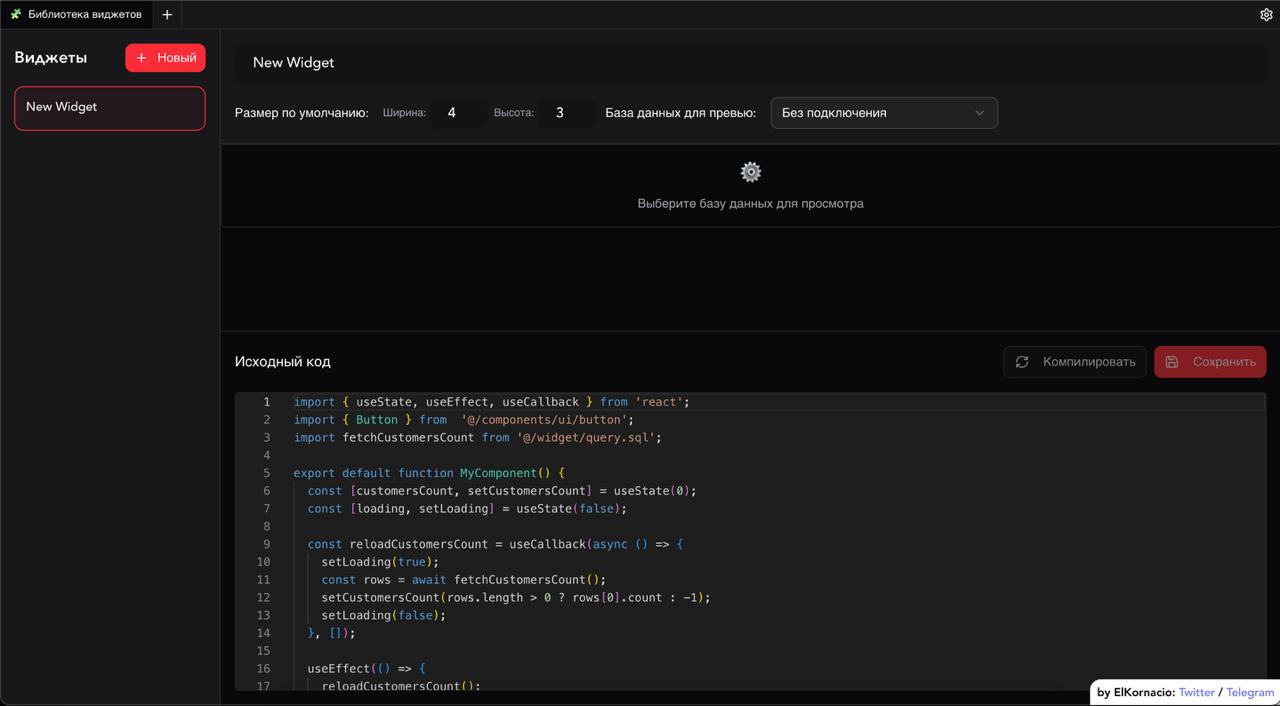Click the refresh icon beside Компилировать
1280x706 pixels.
coord(1022,362)
